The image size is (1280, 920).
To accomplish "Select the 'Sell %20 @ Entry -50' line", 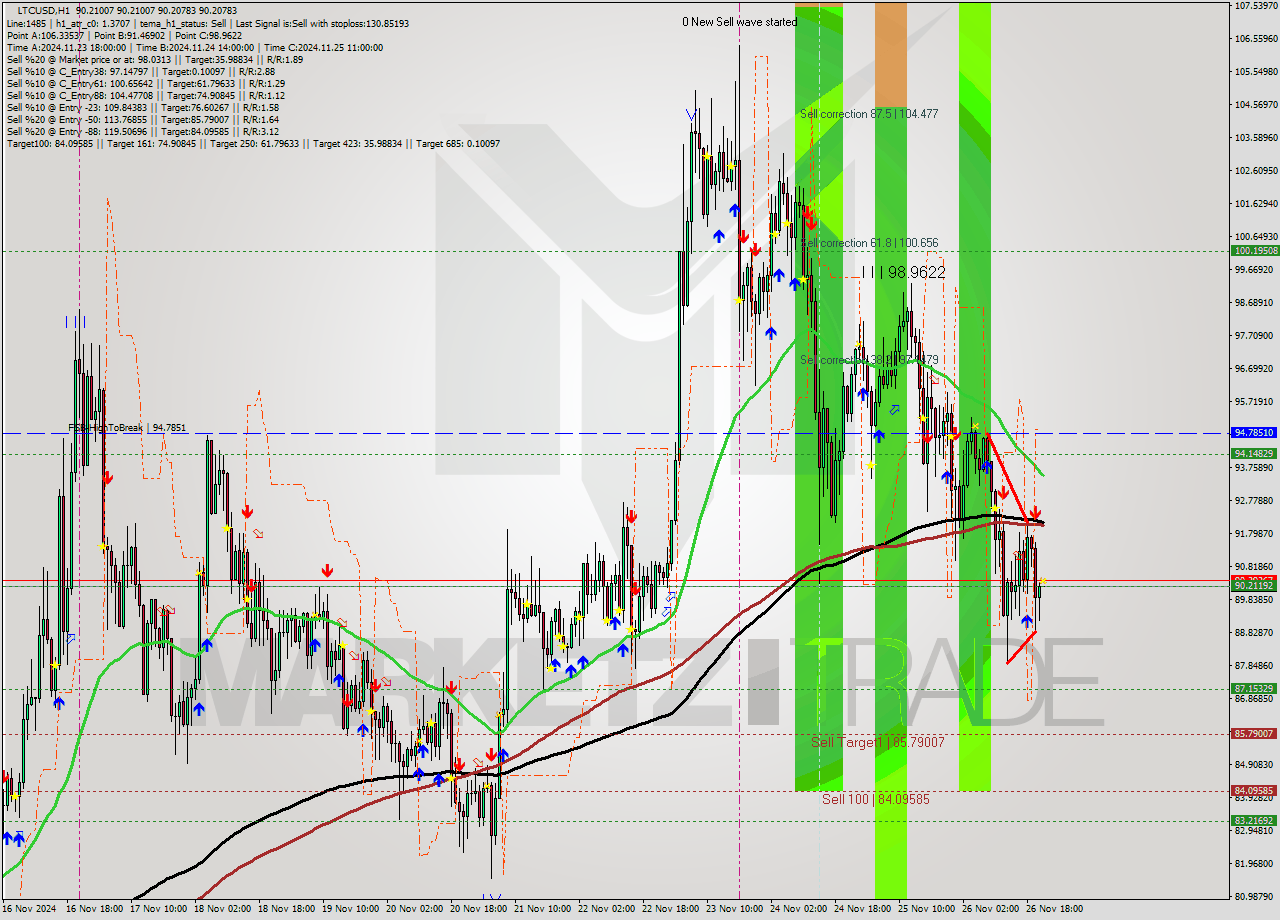I will point(142,119).
